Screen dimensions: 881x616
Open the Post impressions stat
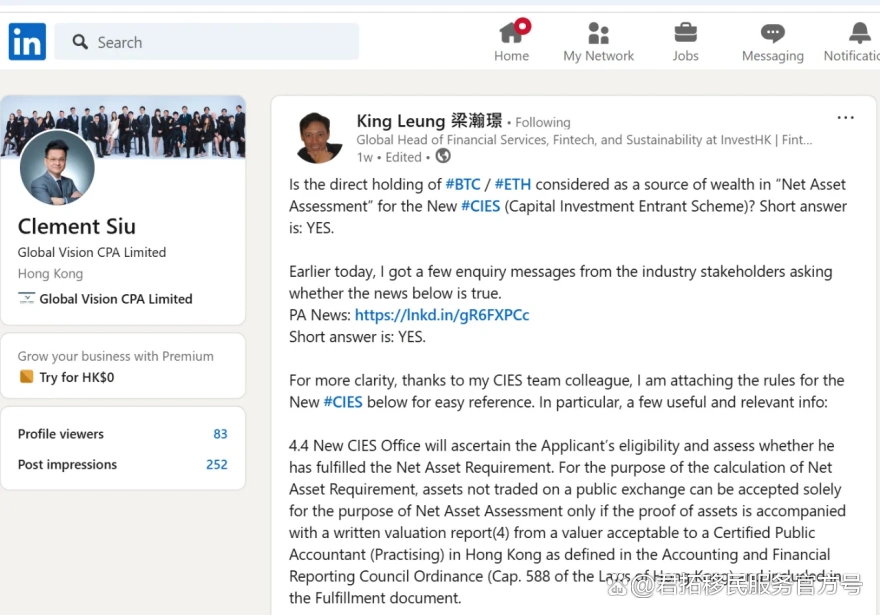tap(122, 464)
